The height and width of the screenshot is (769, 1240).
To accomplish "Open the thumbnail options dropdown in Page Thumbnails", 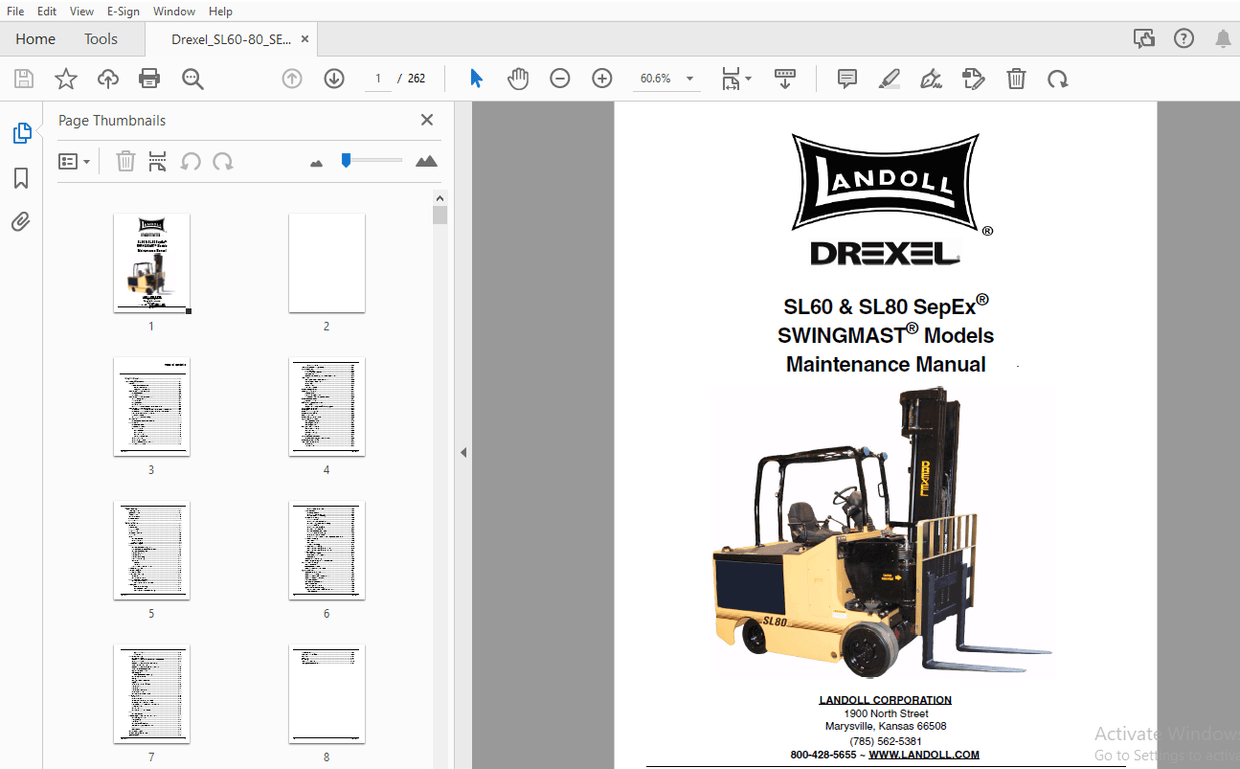I will (x=74, y=161).
